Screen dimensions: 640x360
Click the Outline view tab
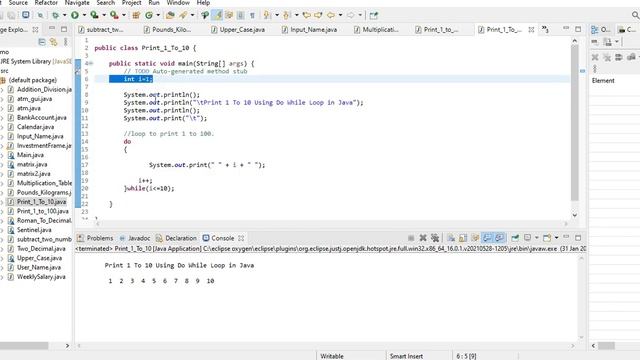(x=601, y=29)
